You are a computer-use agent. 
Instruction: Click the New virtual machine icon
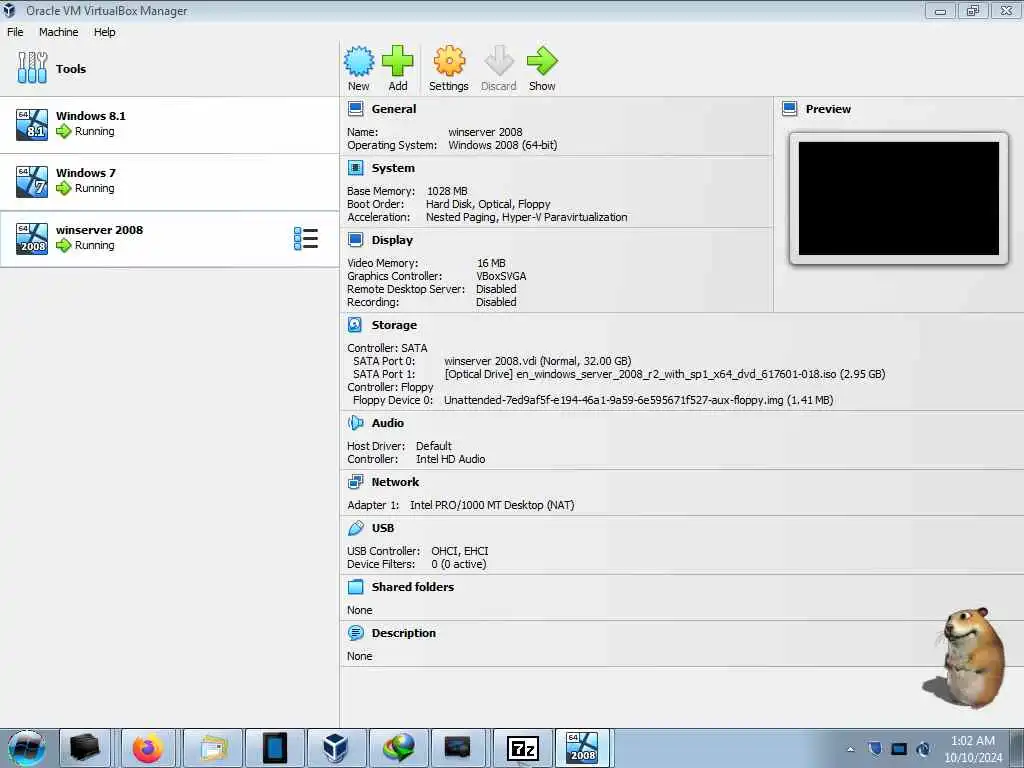tap(359, 61)
